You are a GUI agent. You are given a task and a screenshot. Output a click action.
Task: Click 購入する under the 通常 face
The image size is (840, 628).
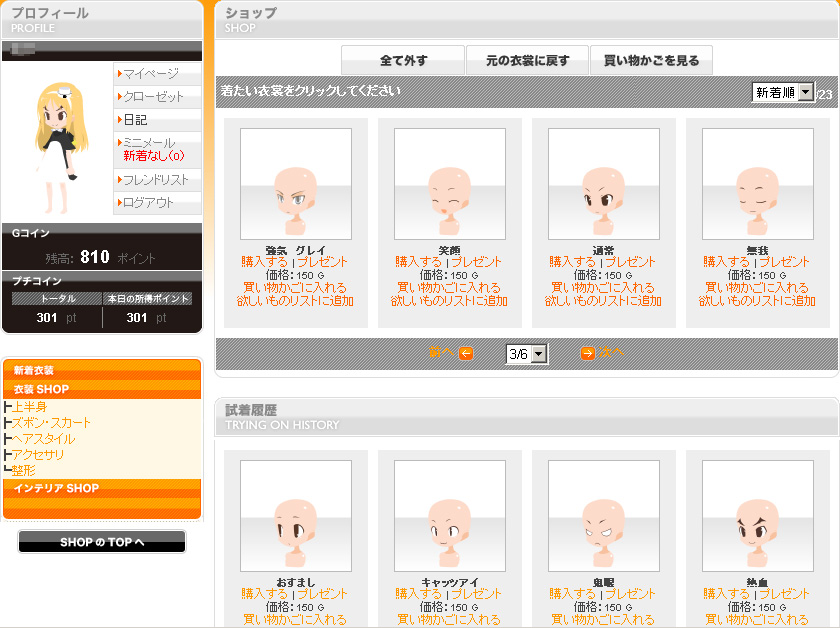572,262
